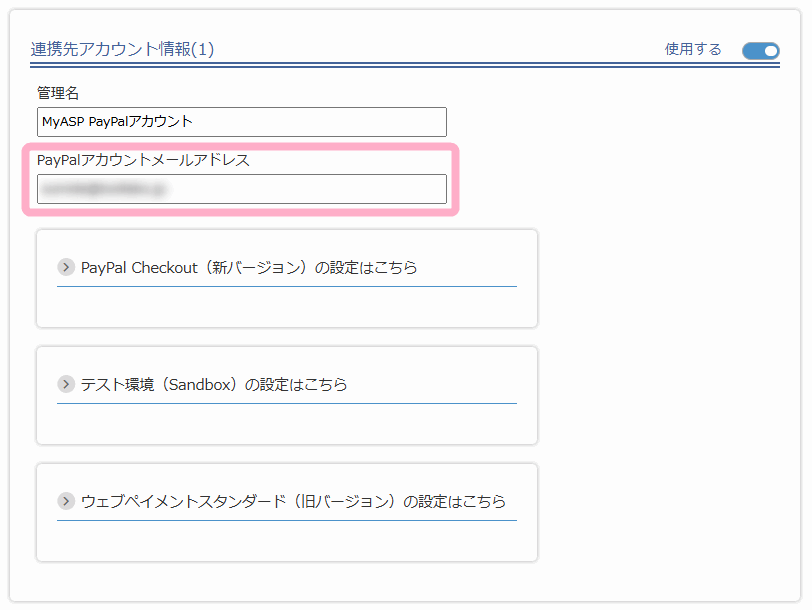Click the blue underline under PayPal Checkout
Viewport: 812px width, 610px height.
pyautogui.click(x=286, y=286)
